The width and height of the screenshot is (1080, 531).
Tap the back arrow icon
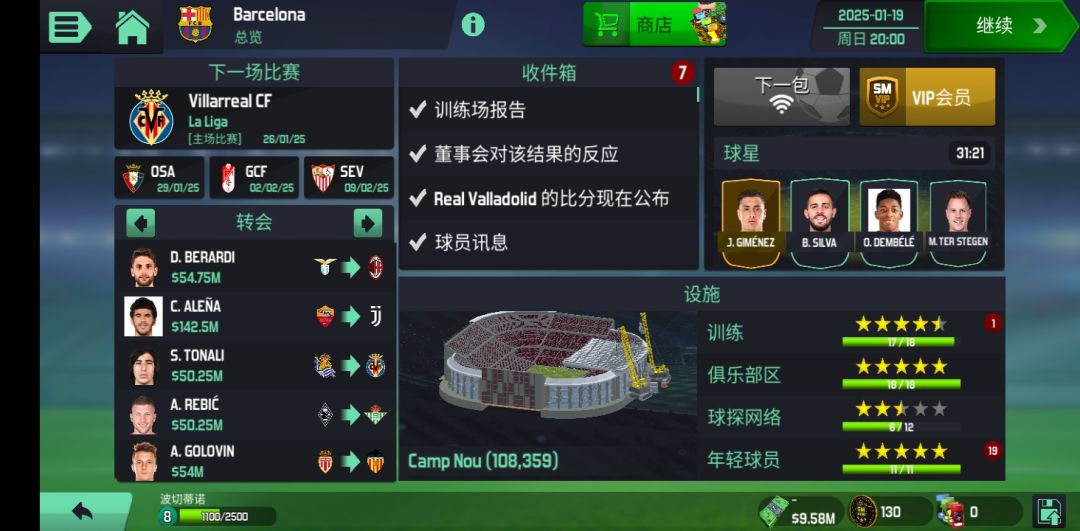[x=83, y=511]
